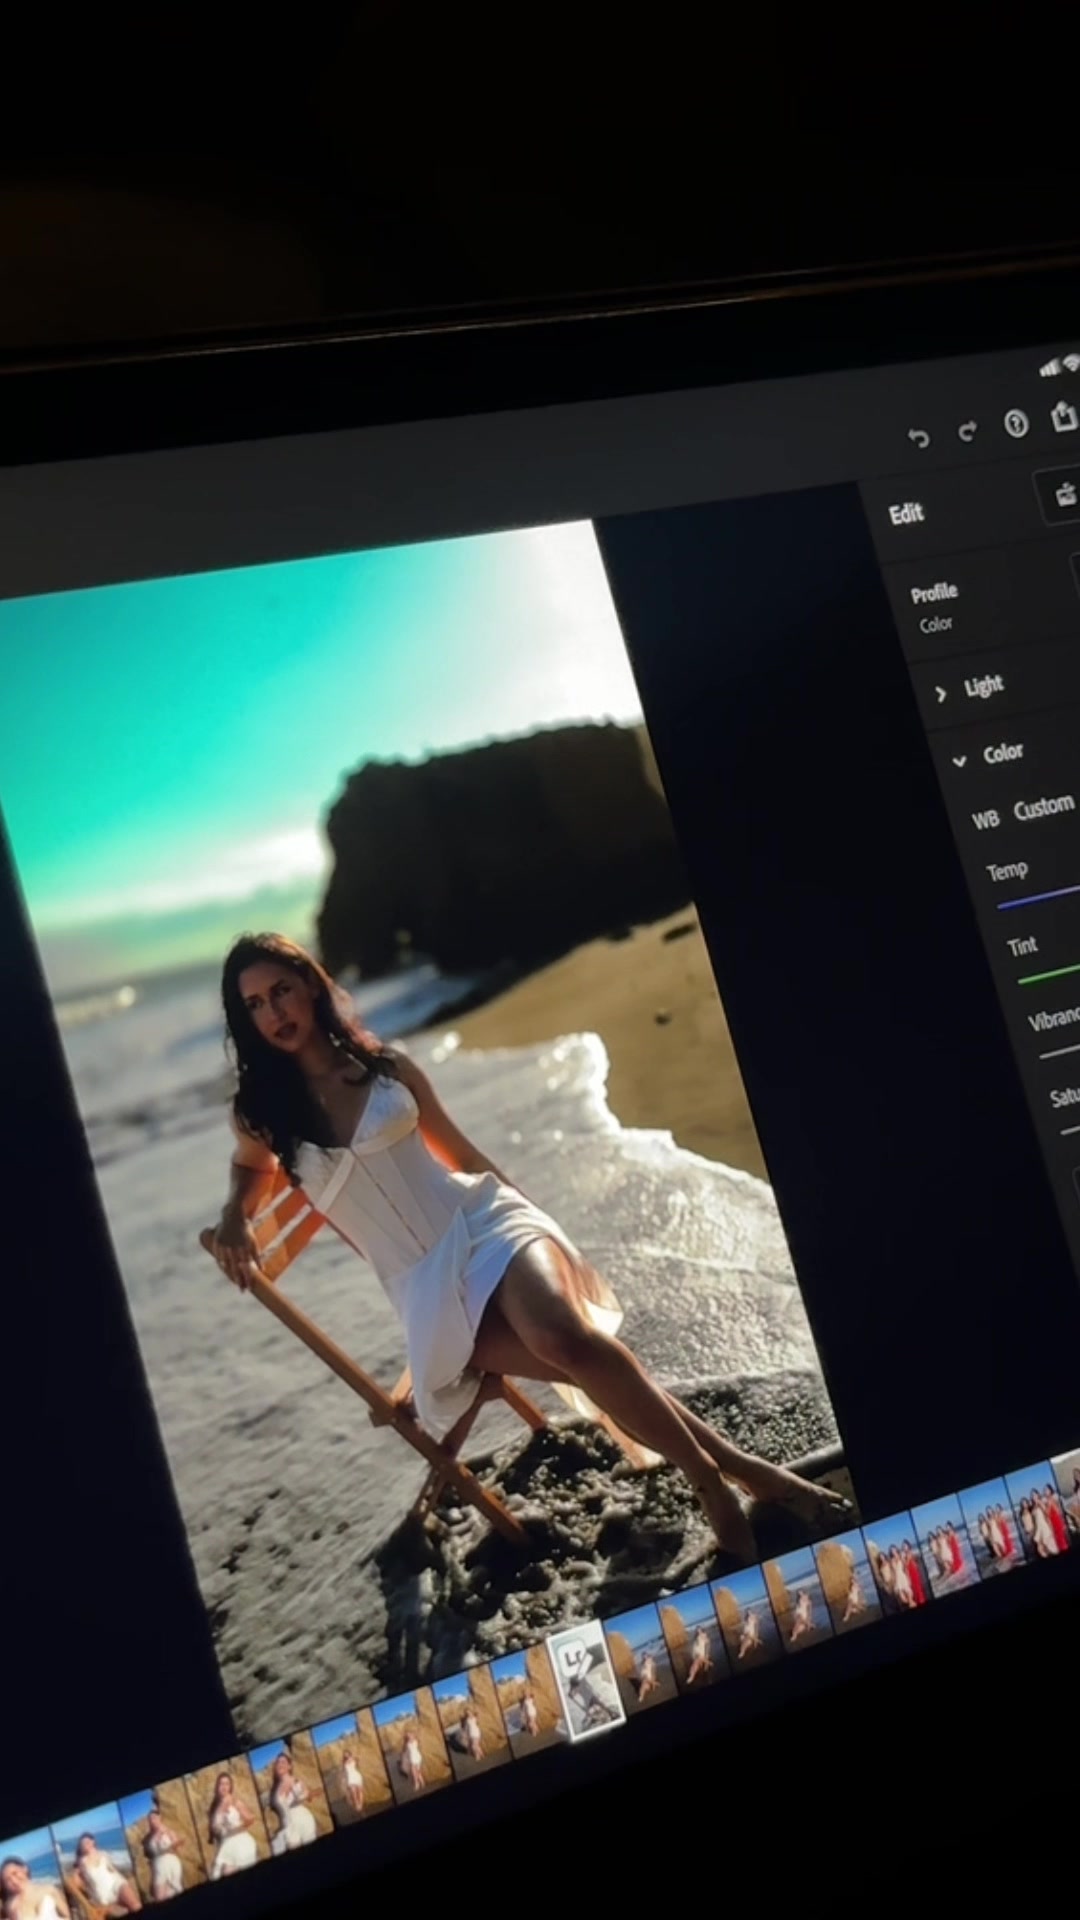This screenshot has height=1920, width=1080.
Task: Expand the Light section
Action: (x=969, y=688)
